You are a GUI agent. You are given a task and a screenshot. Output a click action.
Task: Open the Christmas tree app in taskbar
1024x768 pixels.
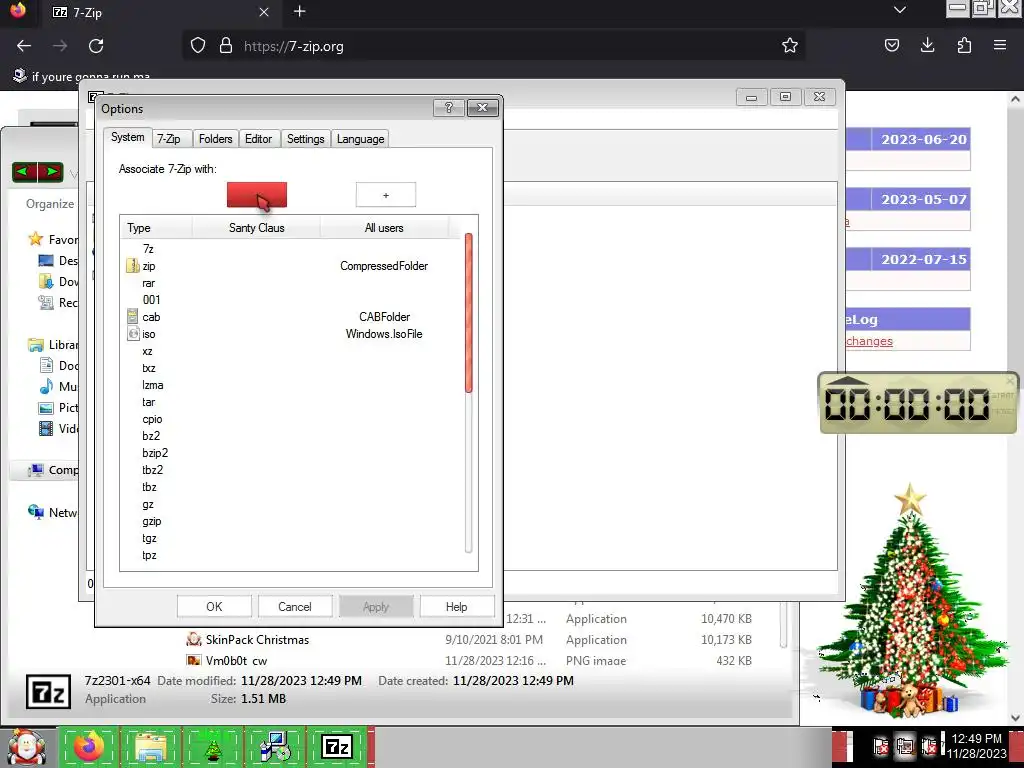pos(213,748)
